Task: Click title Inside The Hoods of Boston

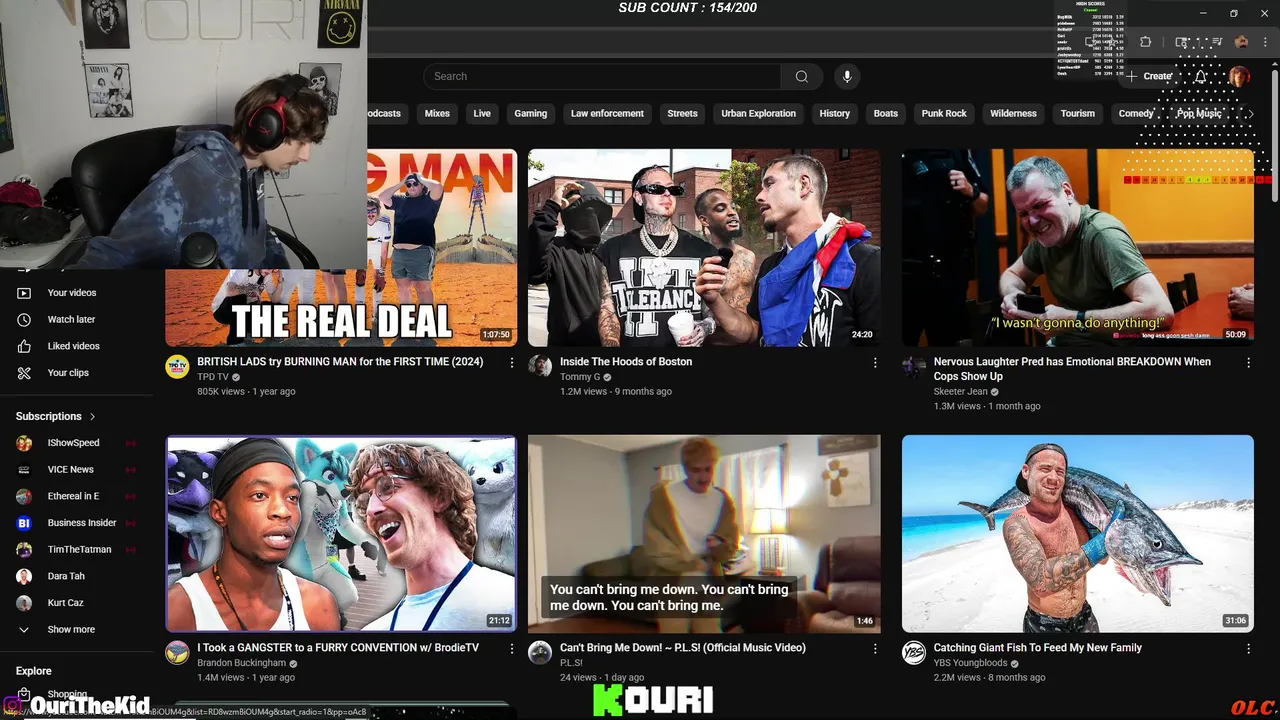Action: click(x=626, y=362)
